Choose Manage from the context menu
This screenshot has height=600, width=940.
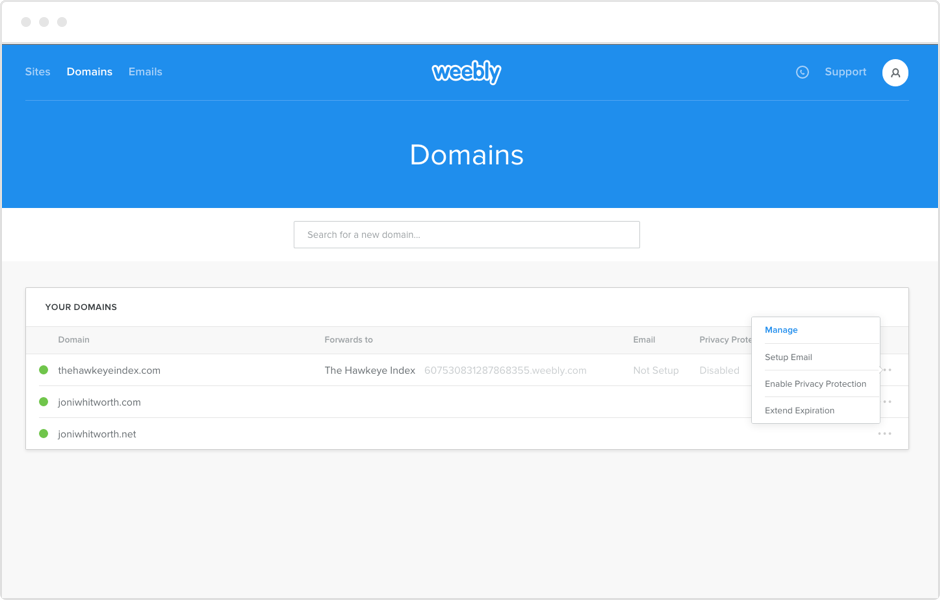click(x=781, y=330)
